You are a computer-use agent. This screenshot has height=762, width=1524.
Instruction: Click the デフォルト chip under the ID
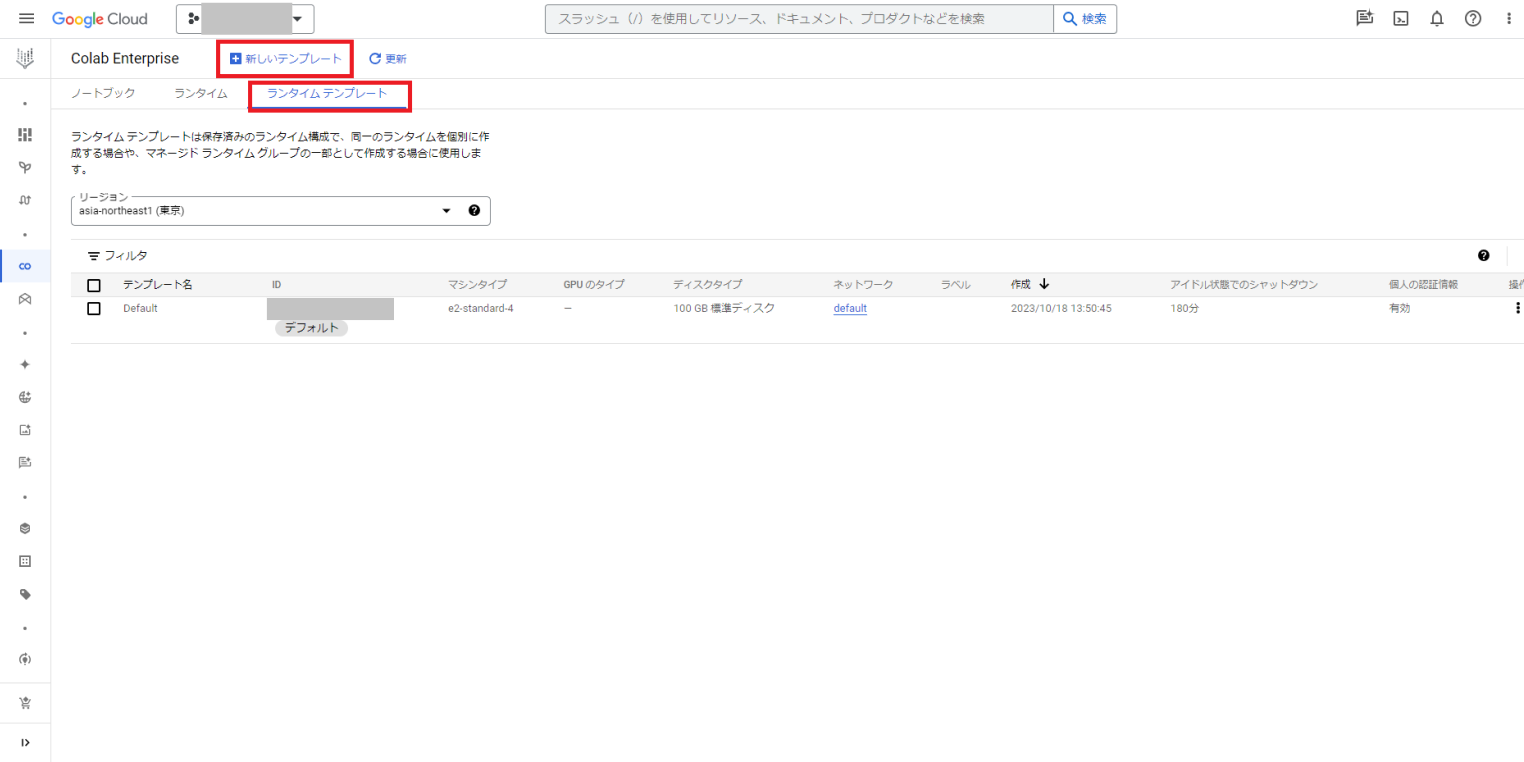[311, 328]
